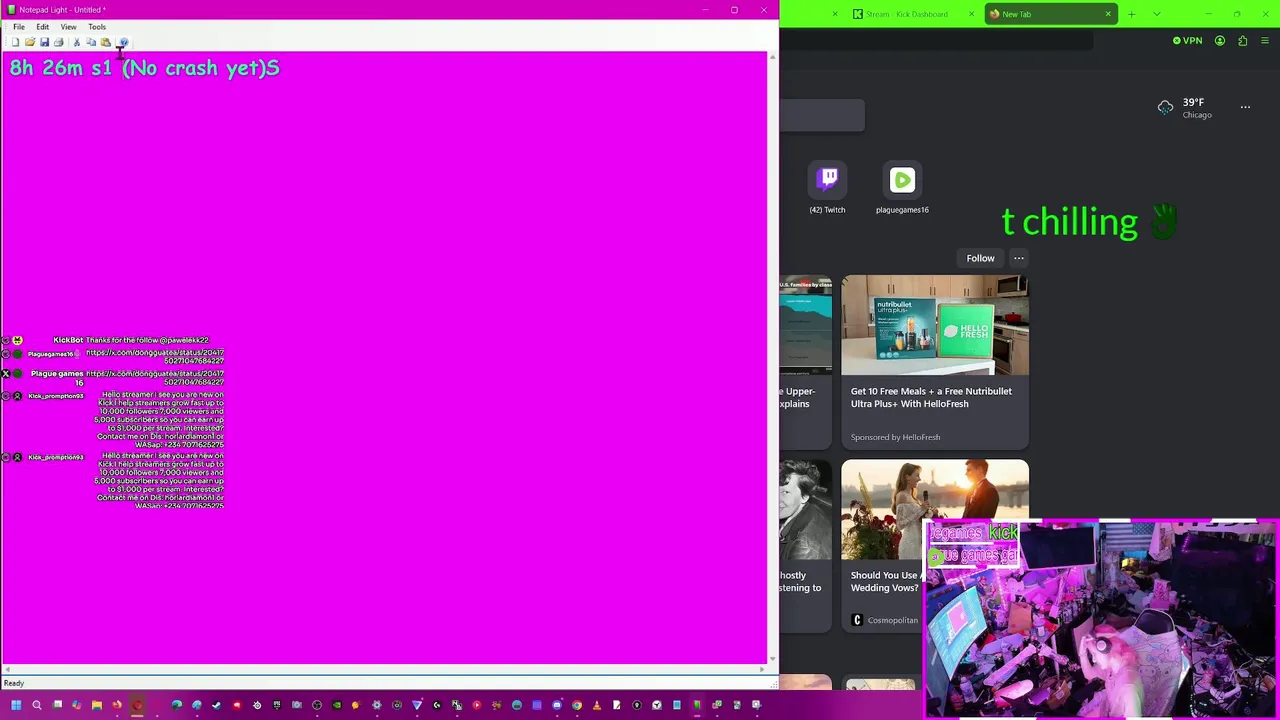Click the x.com link posted by Plaguegames16

click(x=155, y=357)
